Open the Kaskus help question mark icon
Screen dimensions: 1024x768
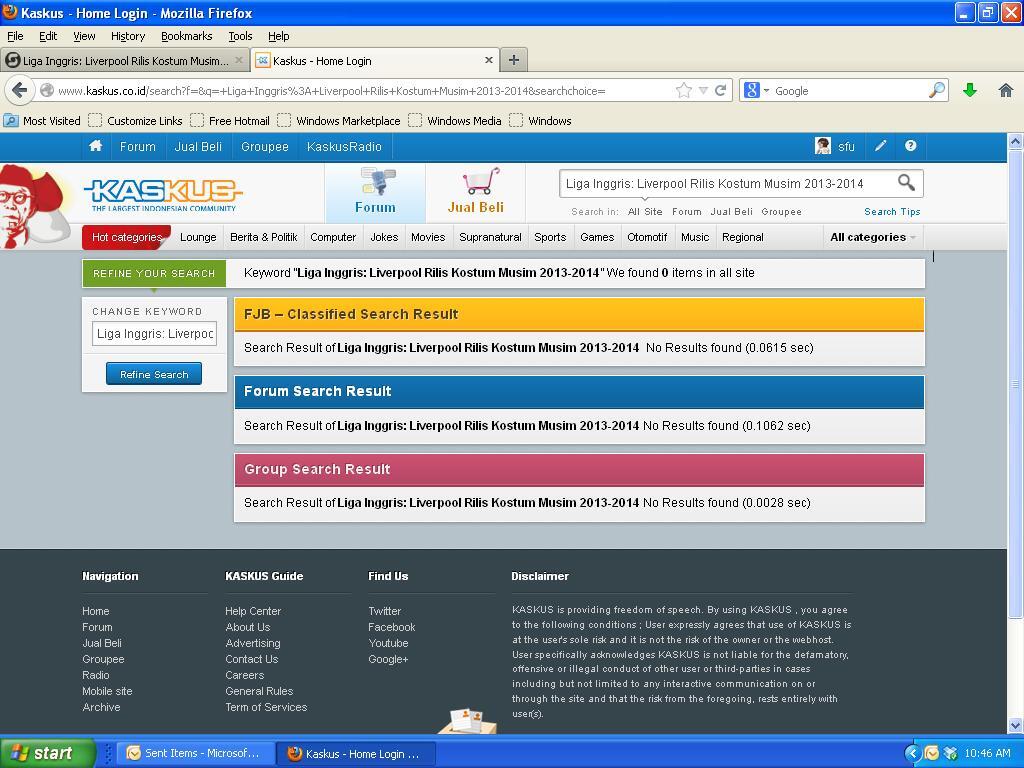910,146
